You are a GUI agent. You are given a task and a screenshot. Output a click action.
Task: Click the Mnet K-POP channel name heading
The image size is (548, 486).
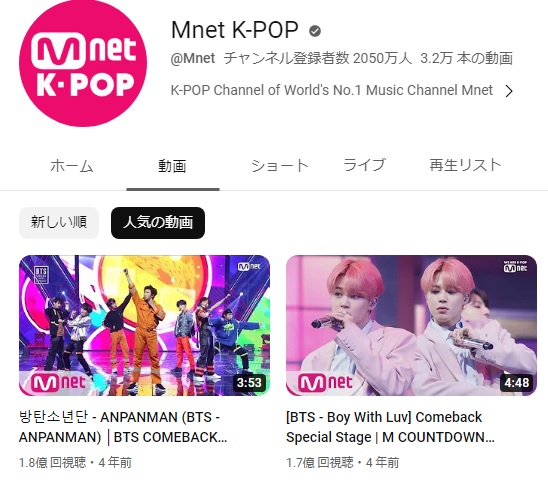click(x=235, y=30)
